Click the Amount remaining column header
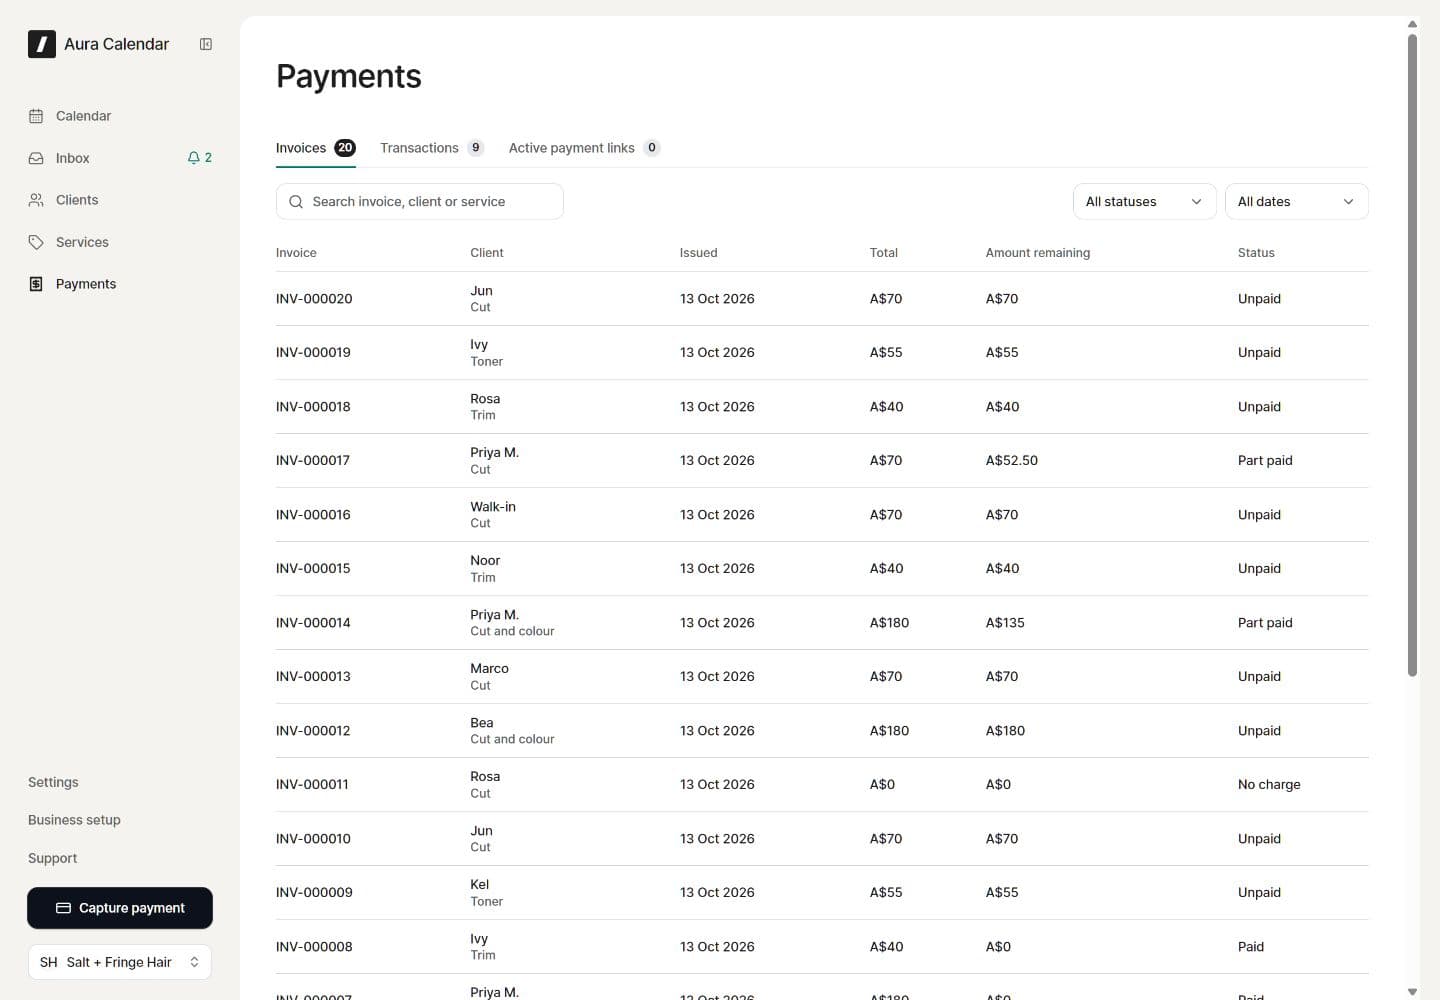This screenshot has width=1440, height=1000. pyautogui.click(x=1038, y=253)
